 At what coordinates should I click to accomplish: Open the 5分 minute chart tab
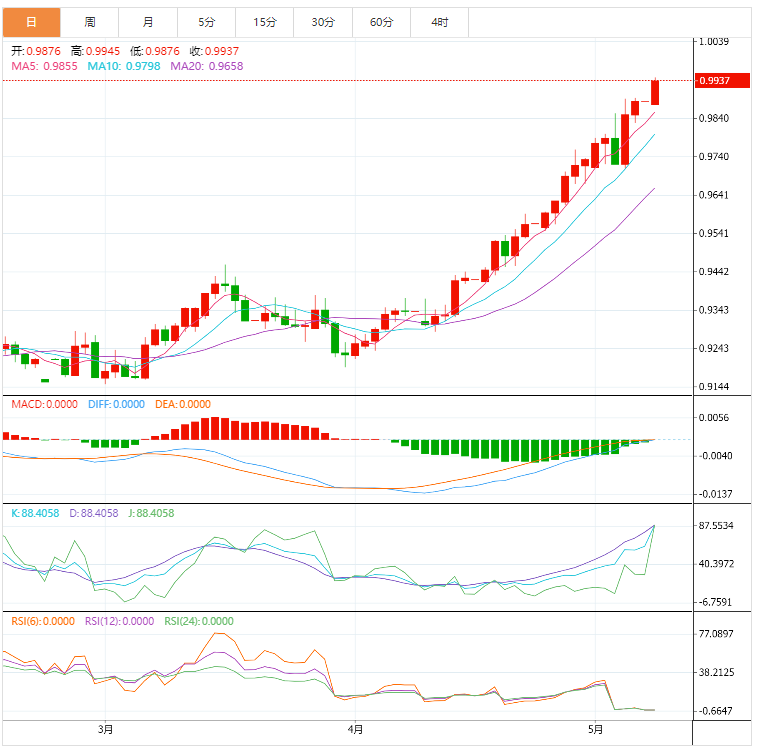(206, 21)
